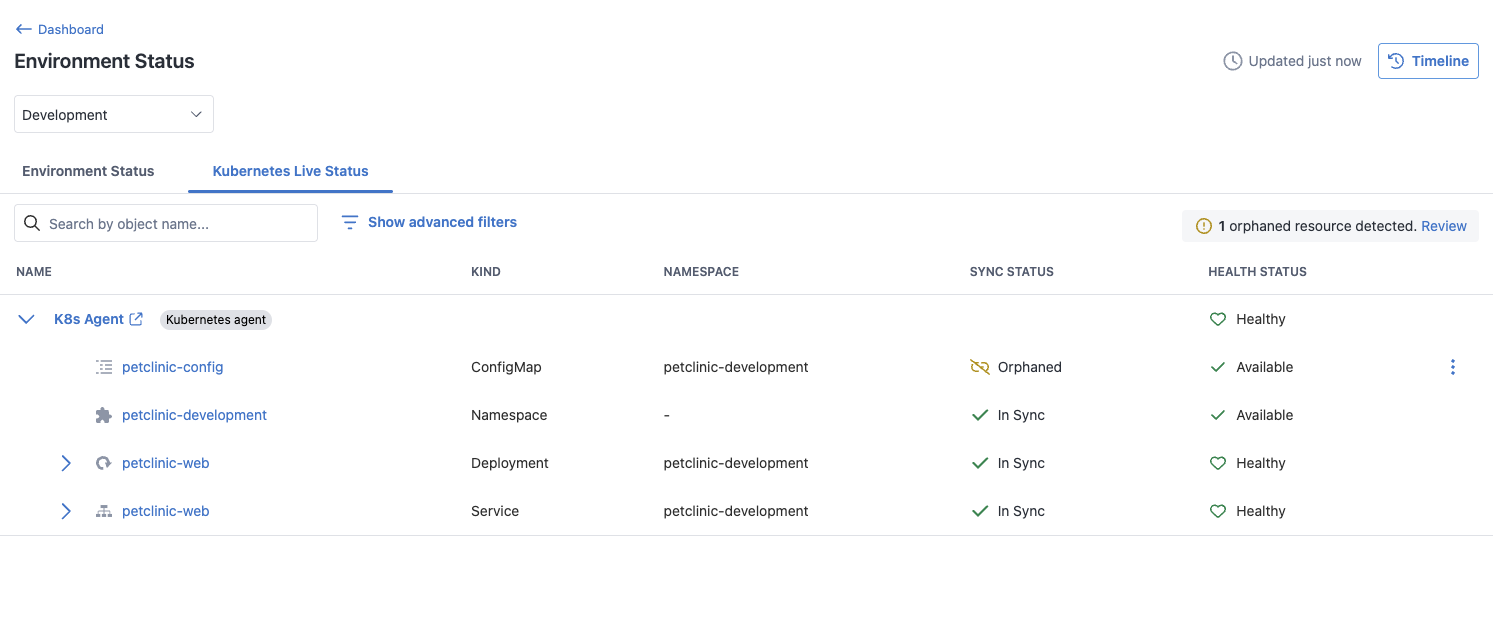Click the NAMESPACE column header
The image size is (1493, 636).
[701, 272]
